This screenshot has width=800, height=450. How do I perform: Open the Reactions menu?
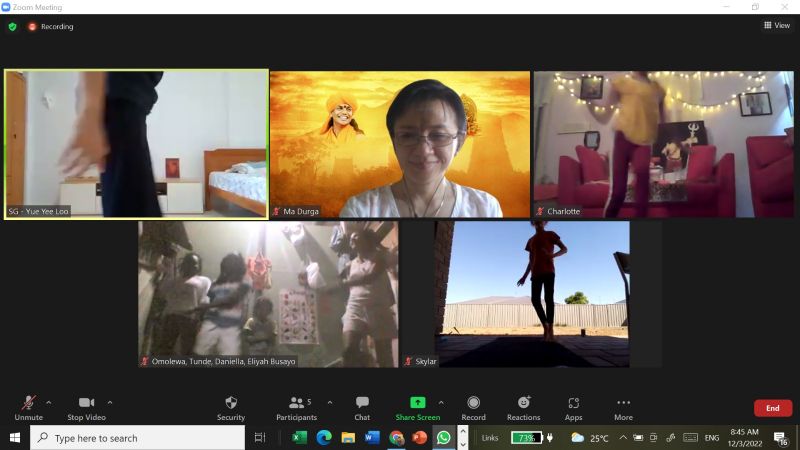[x=523, y=403]
